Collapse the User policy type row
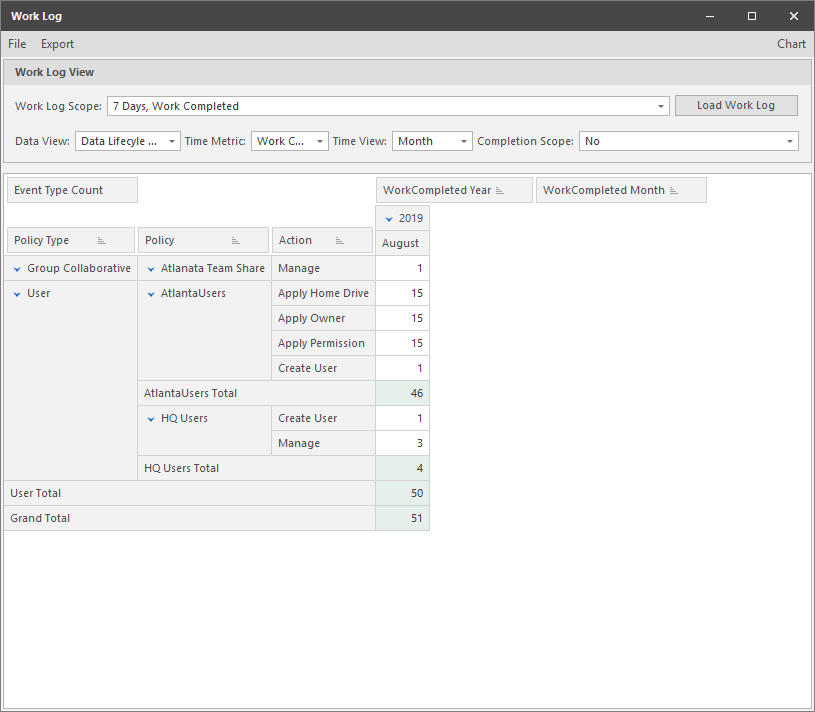815x712 pixels. 17,294
